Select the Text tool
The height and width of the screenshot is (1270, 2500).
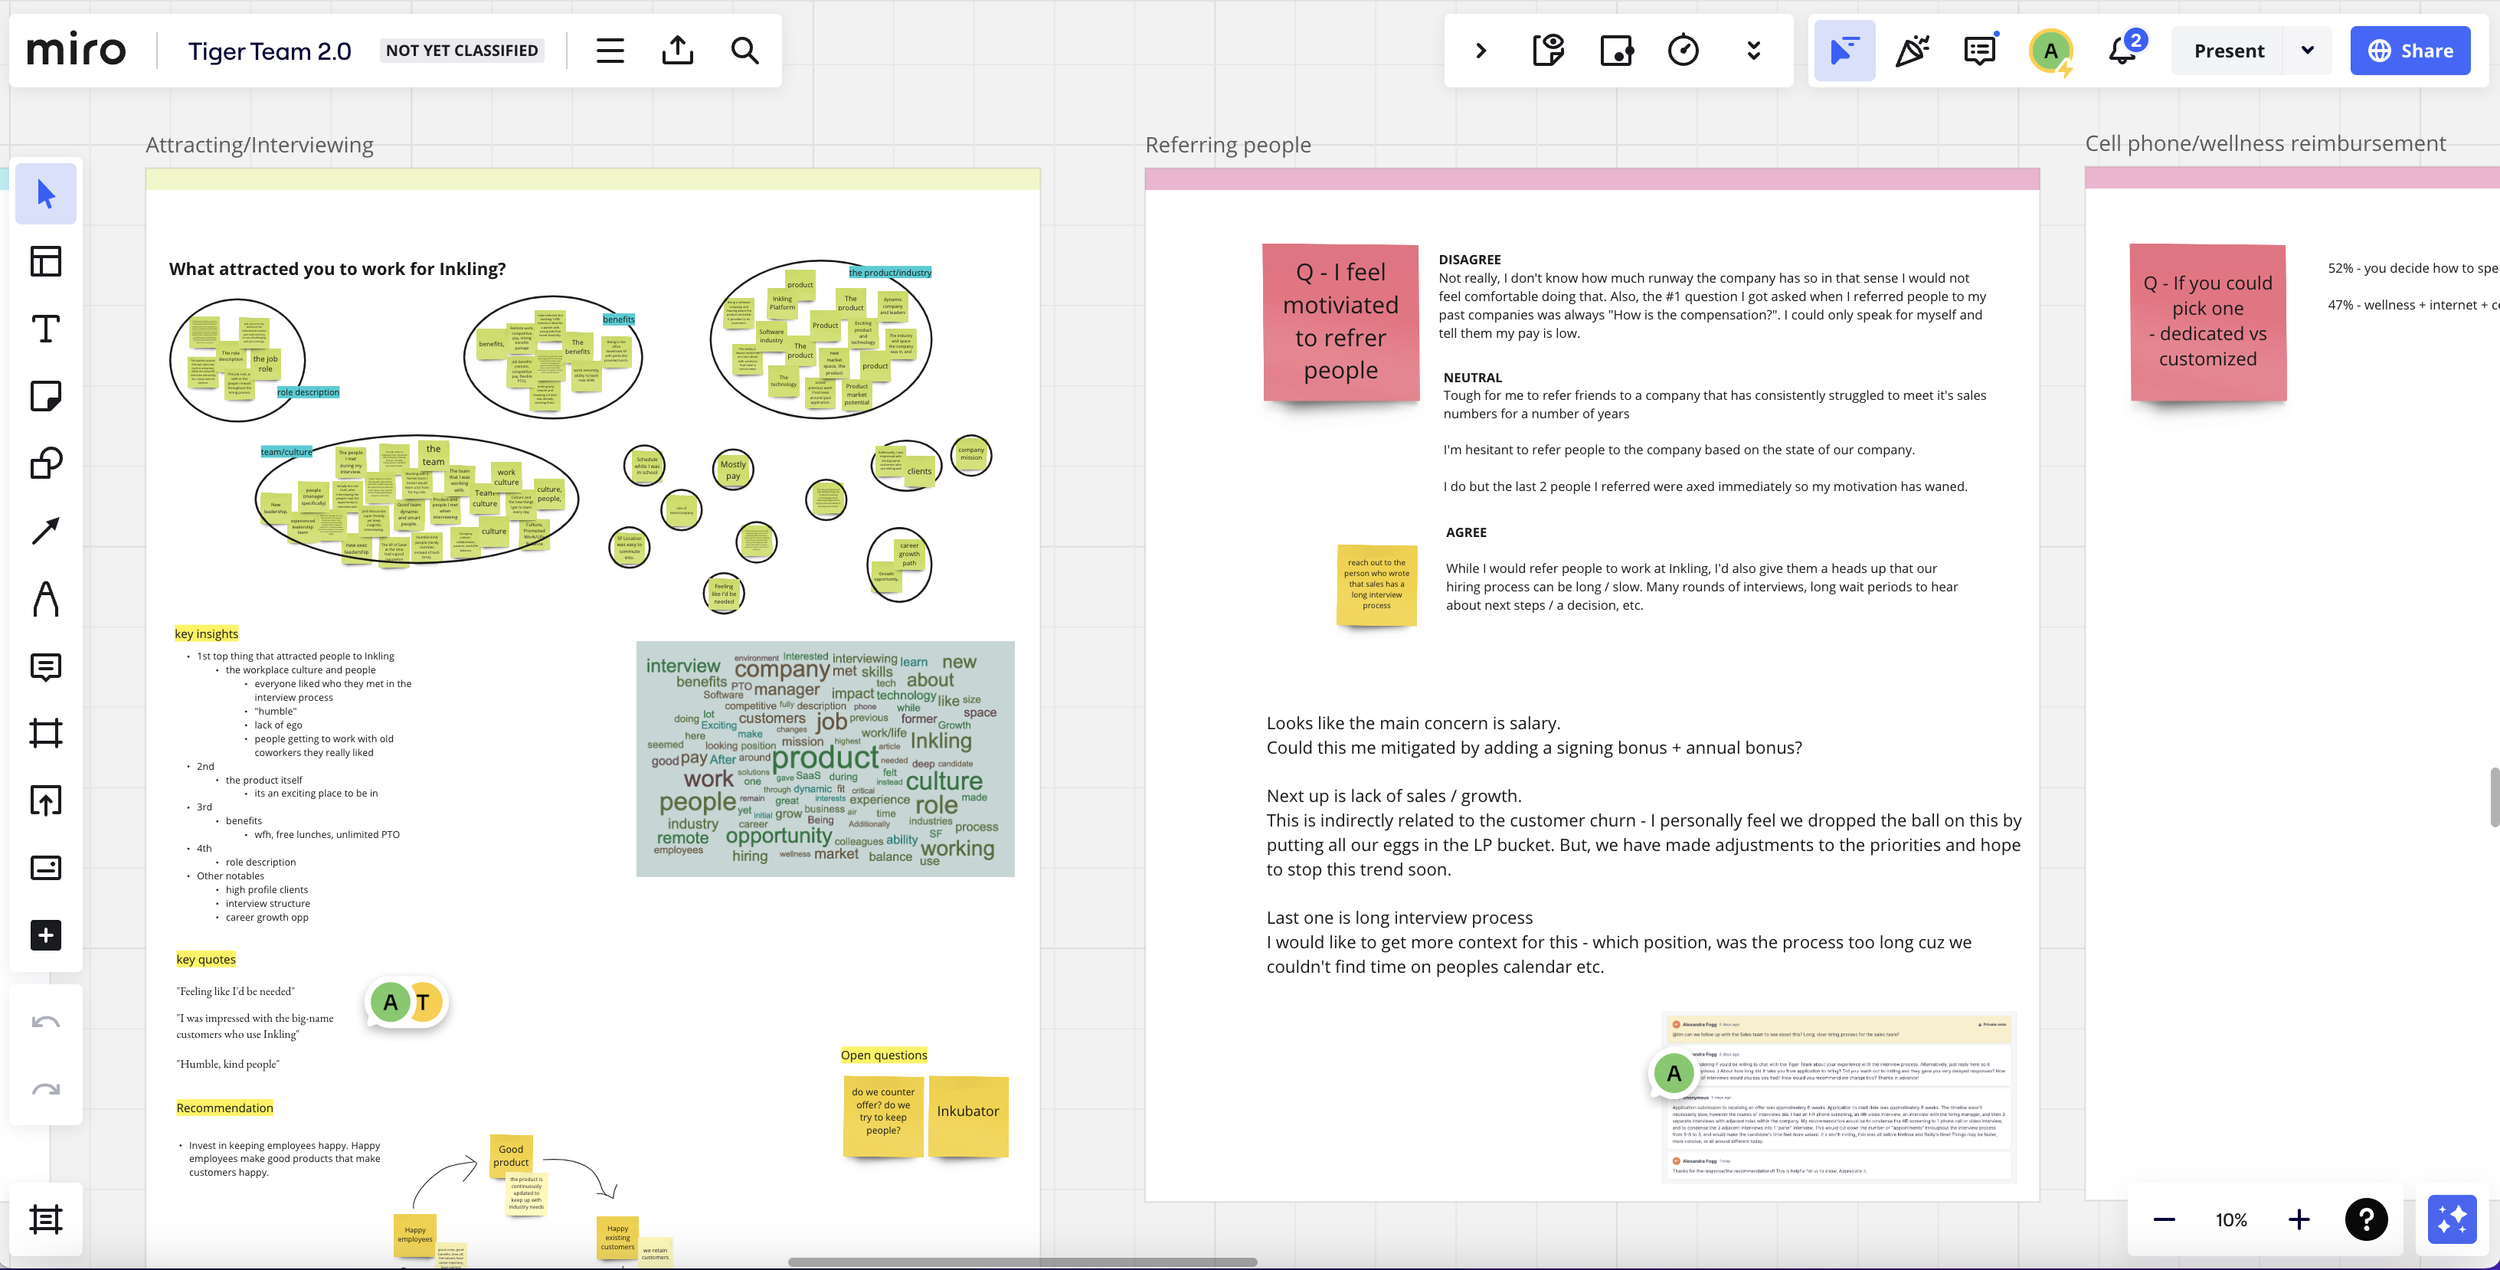pyautogui.click(x=46, y=328)
